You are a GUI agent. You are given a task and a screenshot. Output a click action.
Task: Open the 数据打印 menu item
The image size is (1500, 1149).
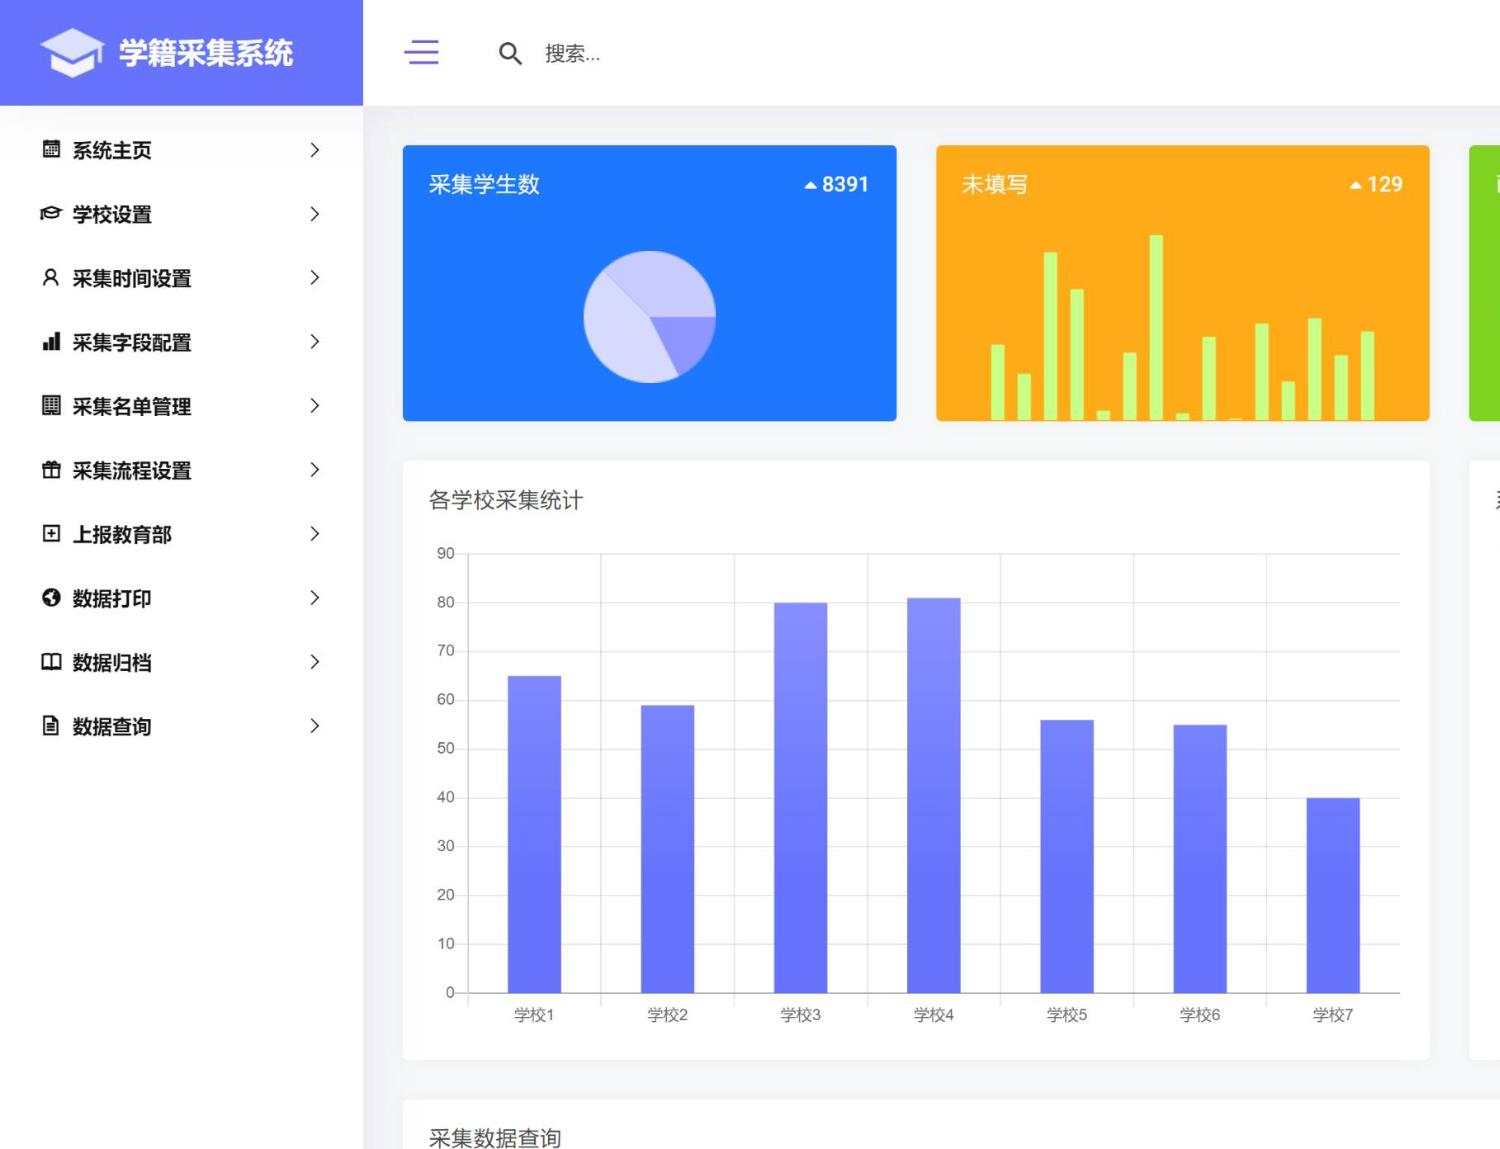click(x=181, y=598)
